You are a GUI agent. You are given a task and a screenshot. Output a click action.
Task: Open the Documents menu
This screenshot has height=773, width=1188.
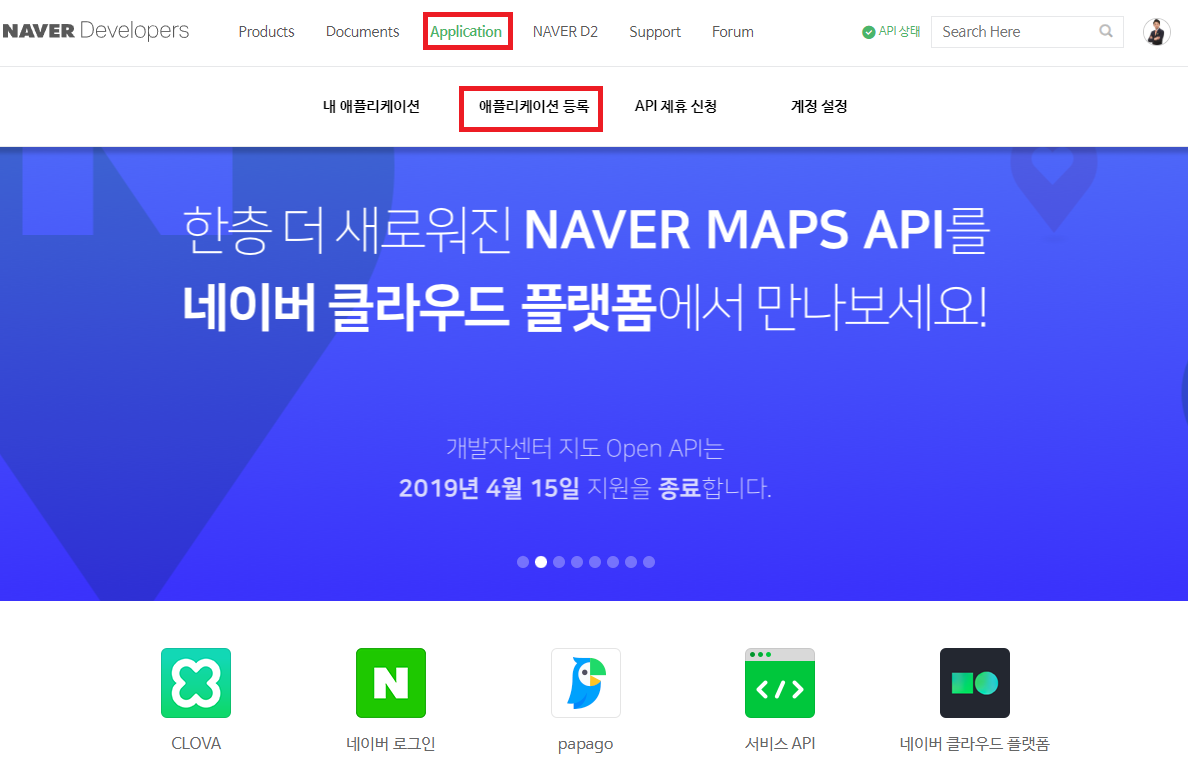click(362, 31)
